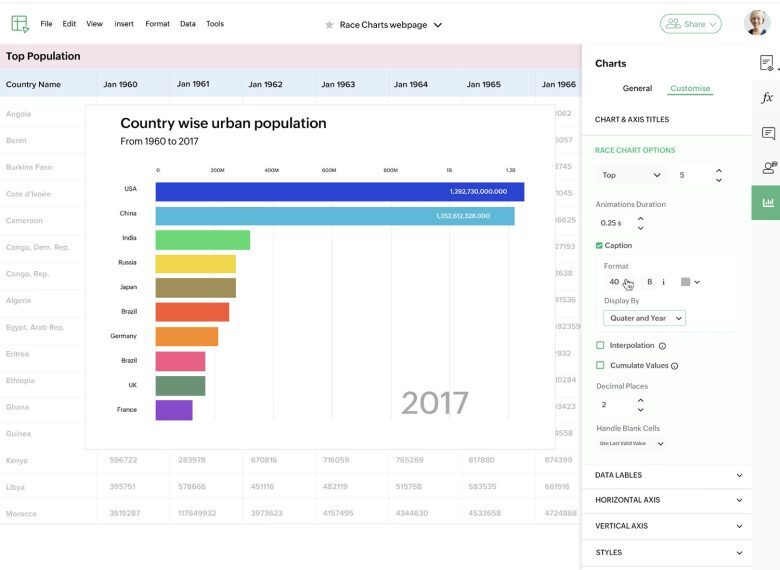Open the View menu
Viewport: 780px width, 570px height.
click(95, 24)
